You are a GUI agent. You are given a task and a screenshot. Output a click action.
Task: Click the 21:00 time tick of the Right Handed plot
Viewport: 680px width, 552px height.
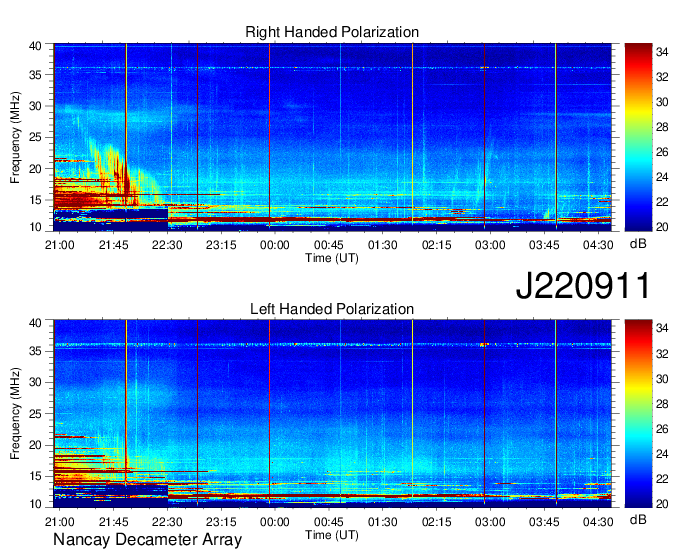pyautogui.click(x=59, y=245)
